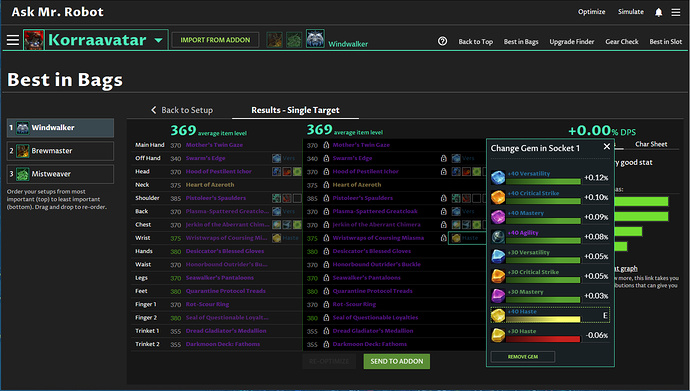Open the top-right hamburger menu
Image resolution: width=690 pixels, height=391 pixels.
[675, 12]
